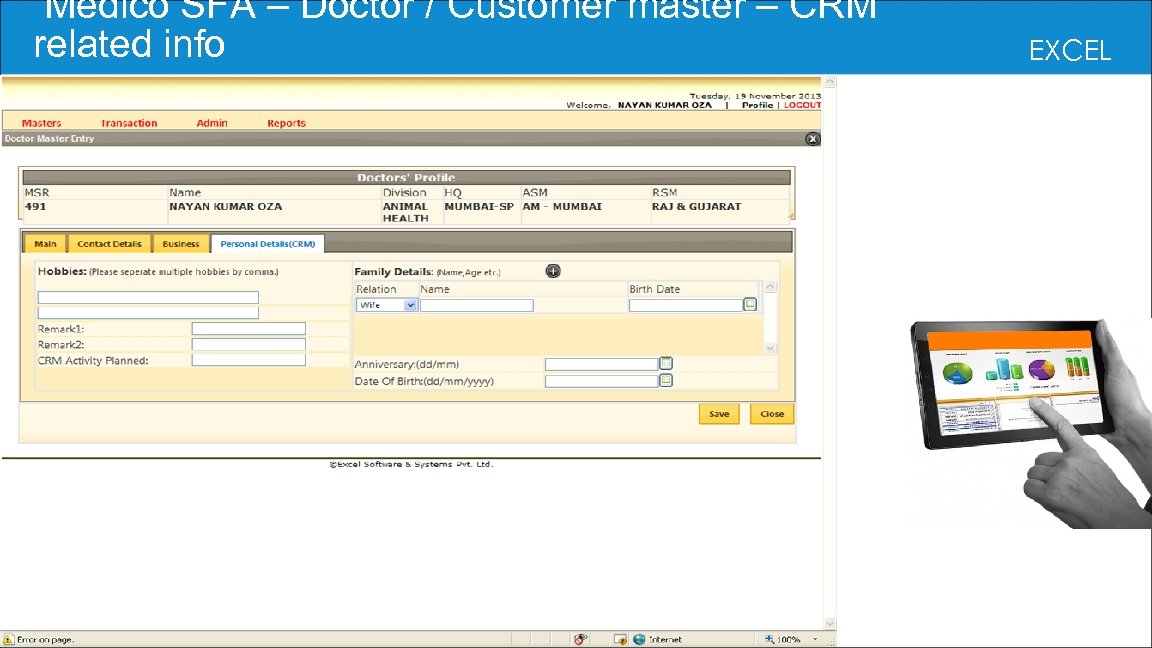Expand the zoom level dropdown in status bar

point(814,638)
